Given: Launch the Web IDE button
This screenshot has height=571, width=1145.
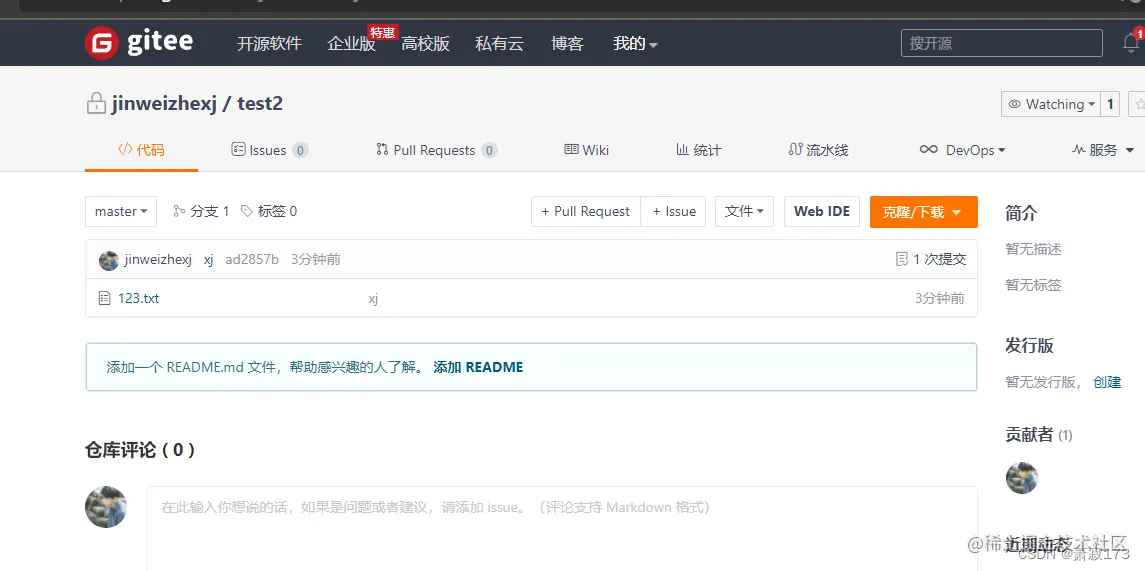Looking at the screenshot, I should tap(822, 211).
